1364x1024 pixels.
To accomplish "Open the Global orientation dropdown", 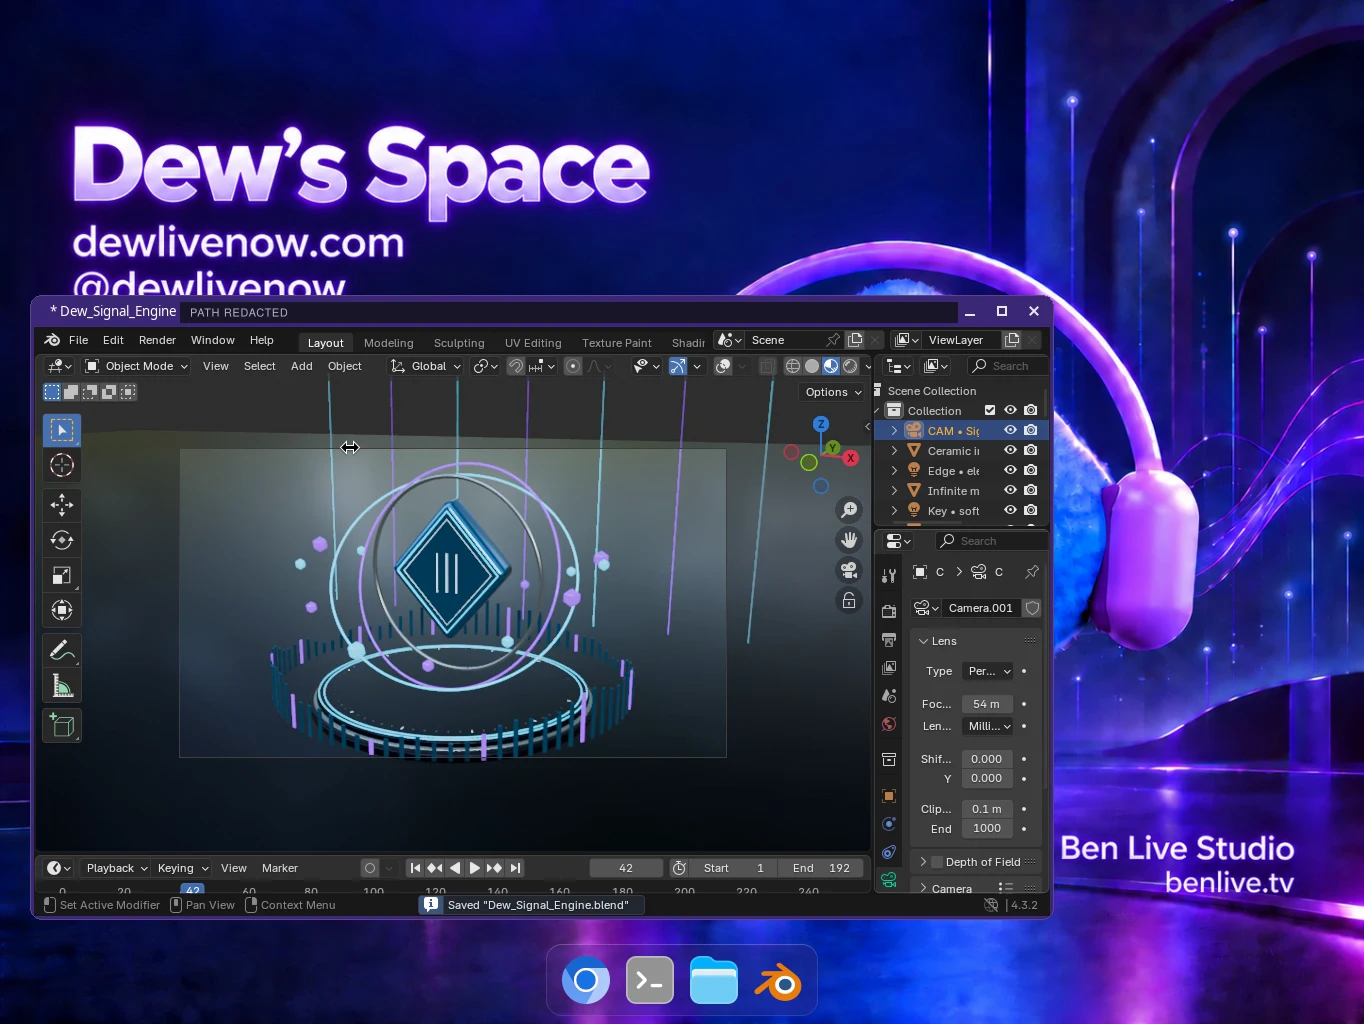I will pyautogui.click(x=426, y=366).
